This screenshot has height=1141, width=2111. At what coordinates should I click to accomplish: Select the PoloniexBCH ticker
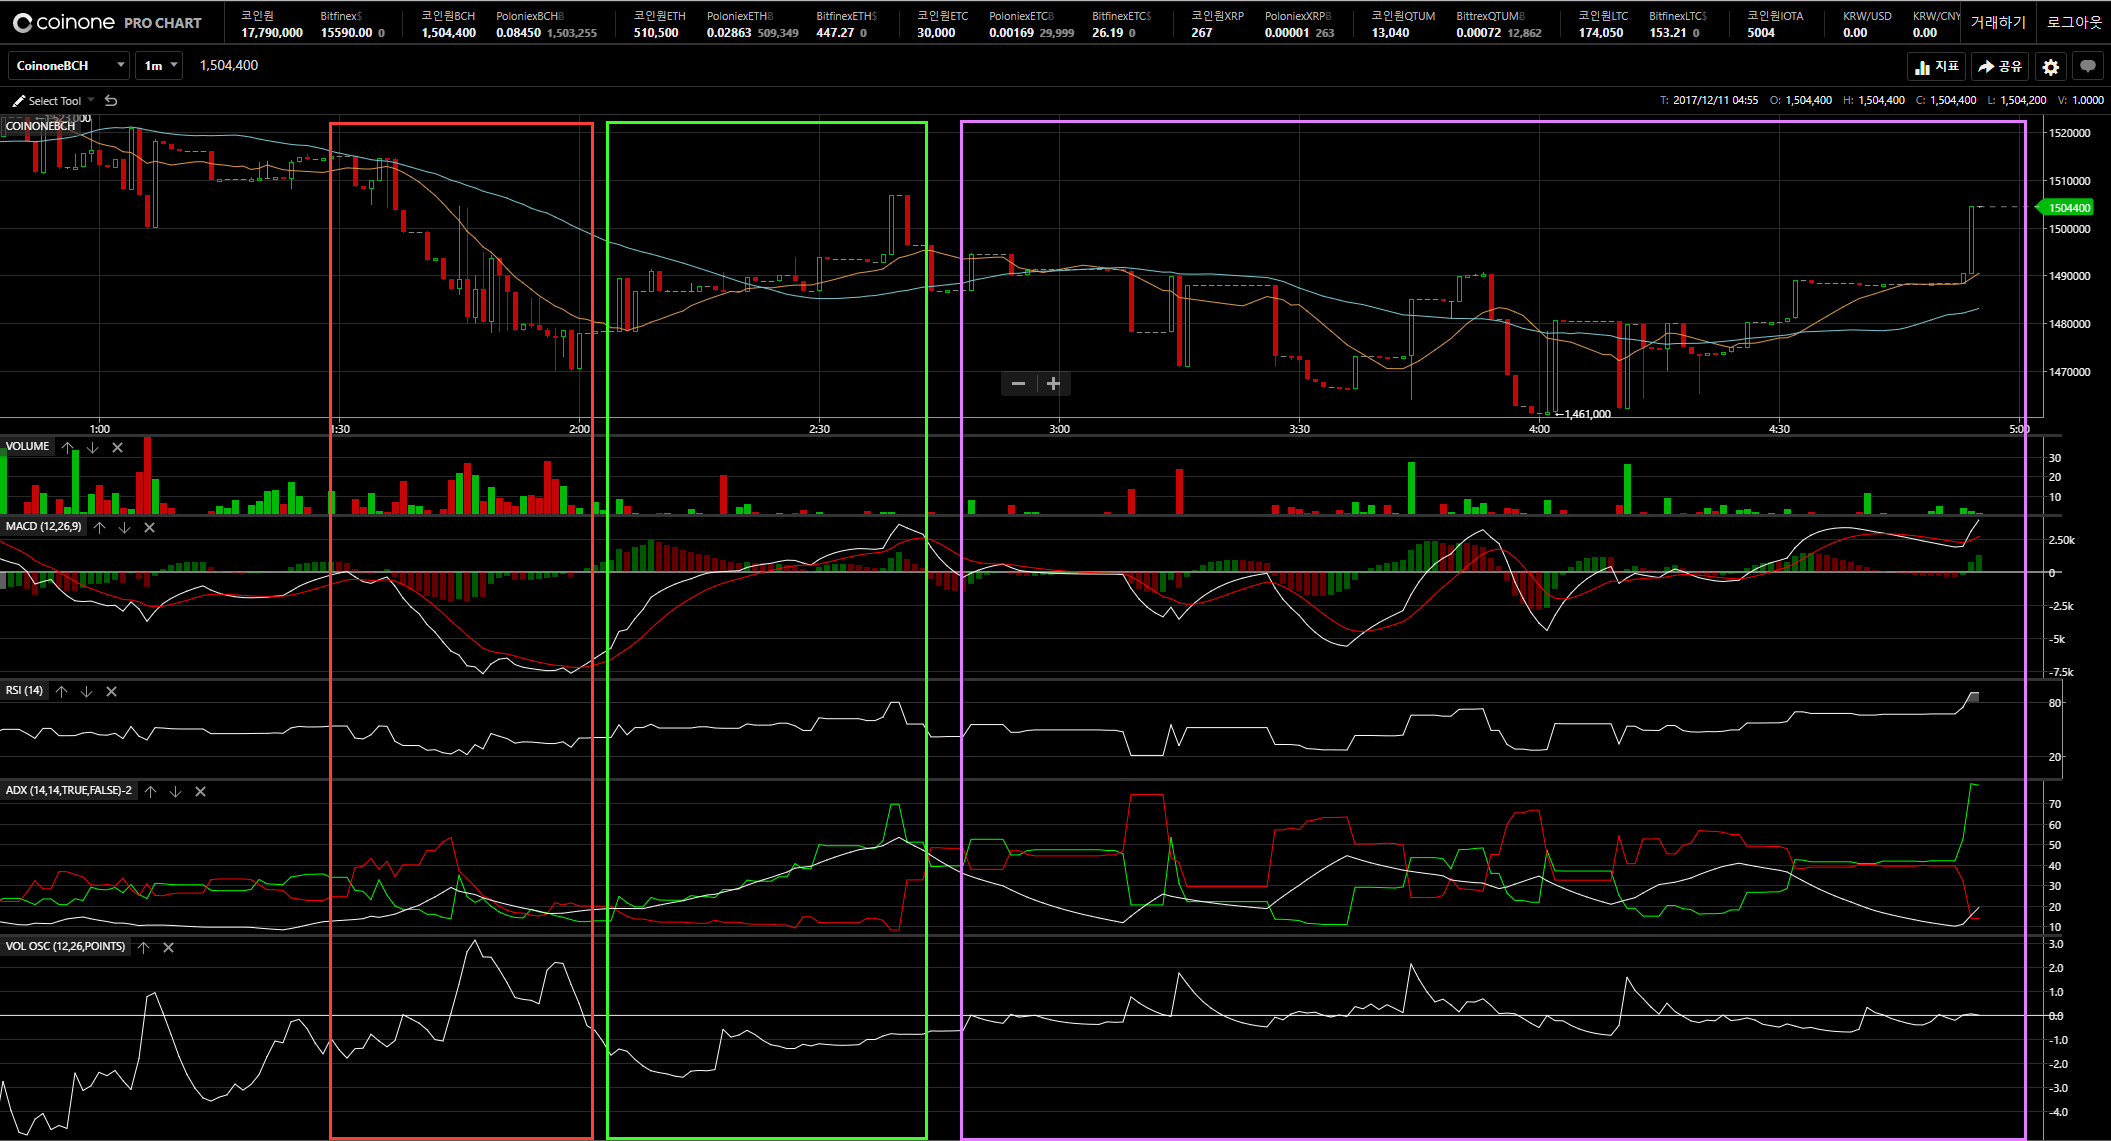(547, 24)
